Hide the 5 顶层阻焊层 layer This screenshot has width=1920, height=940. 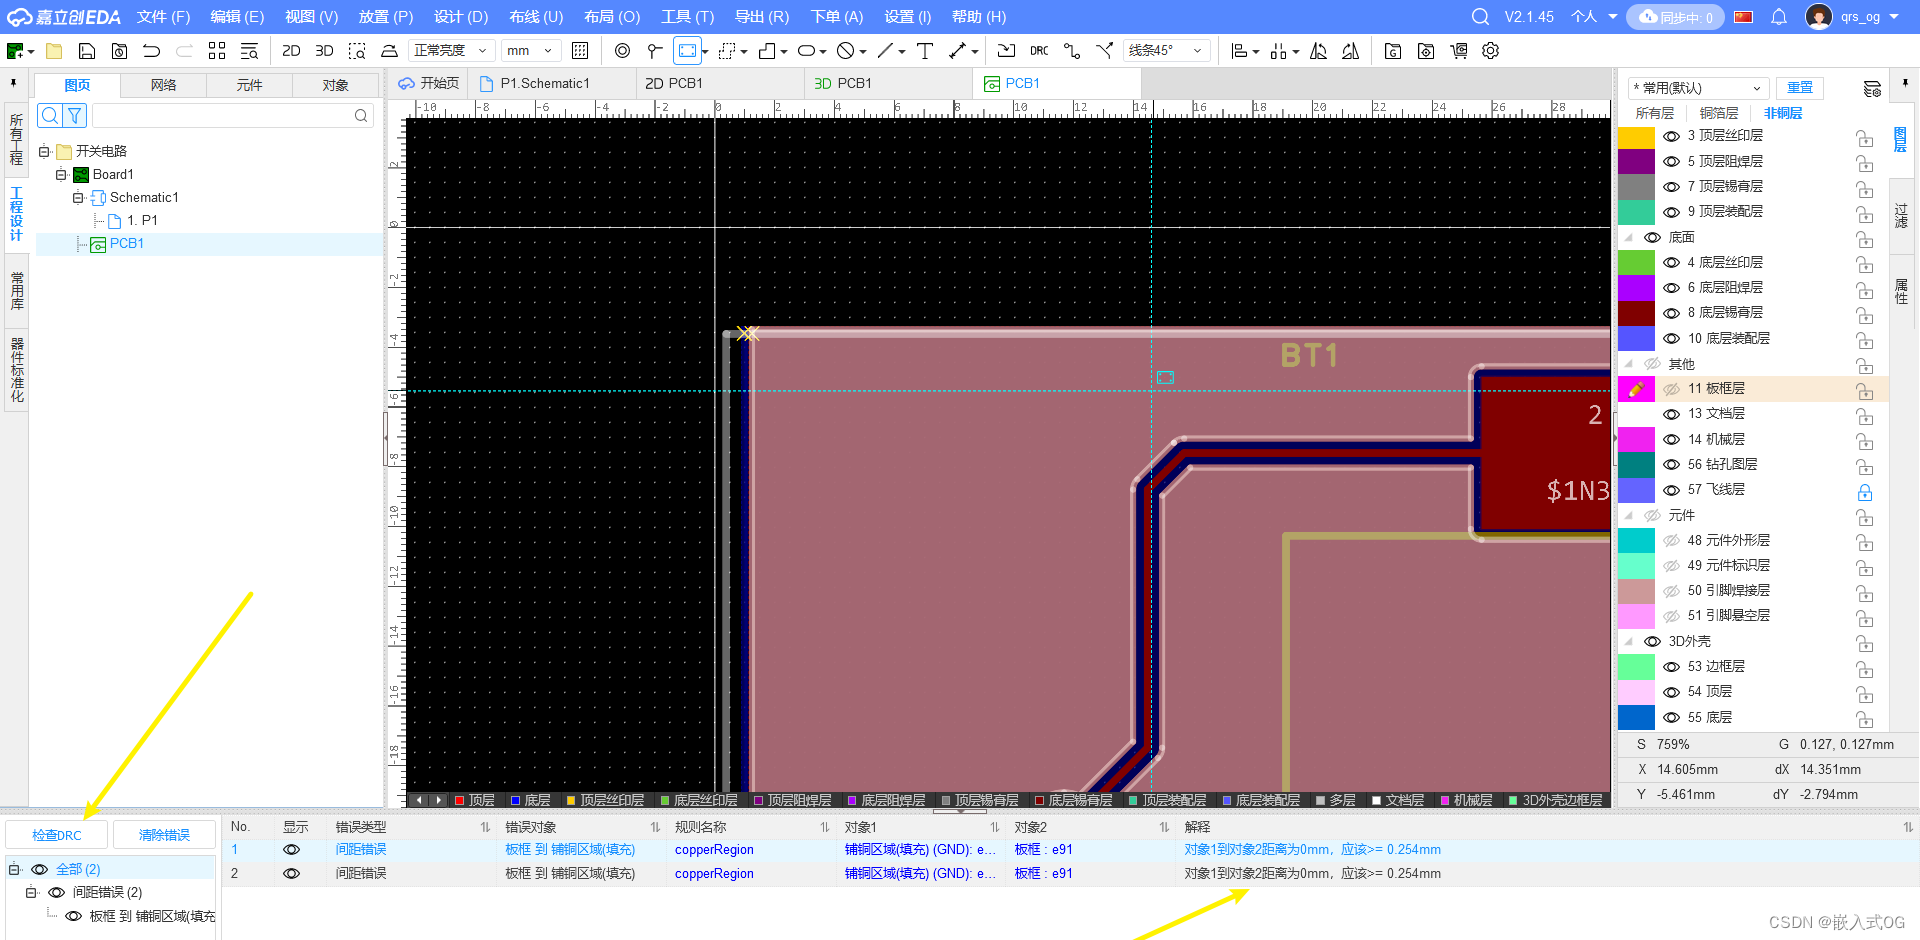[x=1671, y=161]
